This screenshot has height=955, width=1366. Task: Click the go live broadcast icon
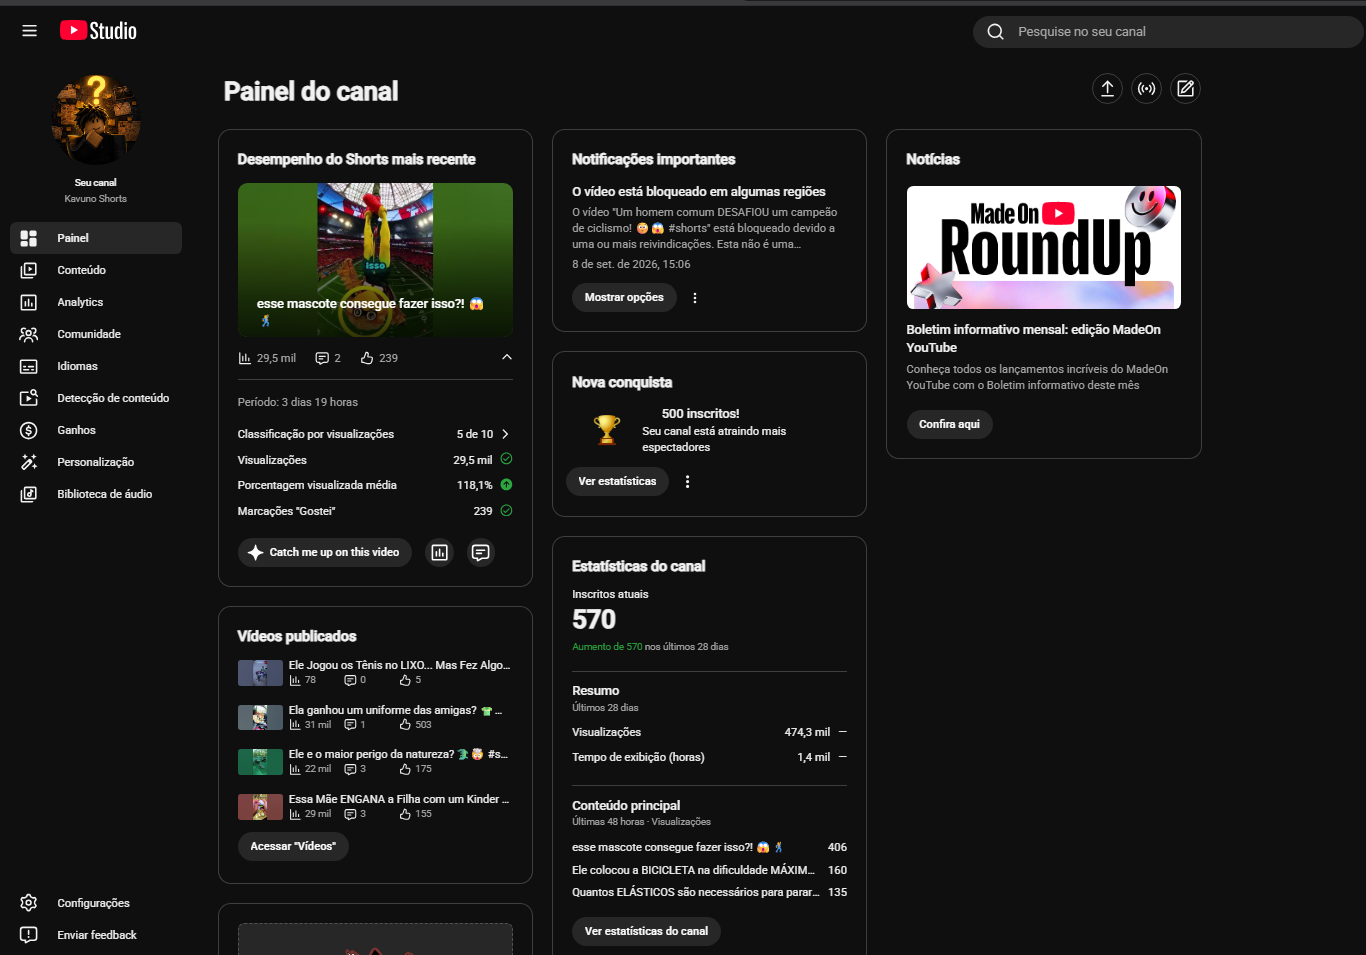1146,88
